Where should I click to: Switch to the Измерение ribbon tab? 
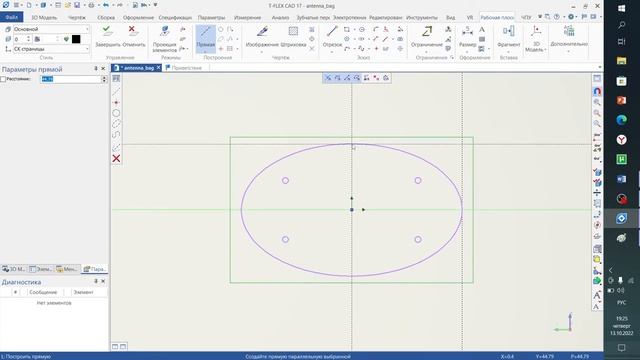(x=247, y=18)
